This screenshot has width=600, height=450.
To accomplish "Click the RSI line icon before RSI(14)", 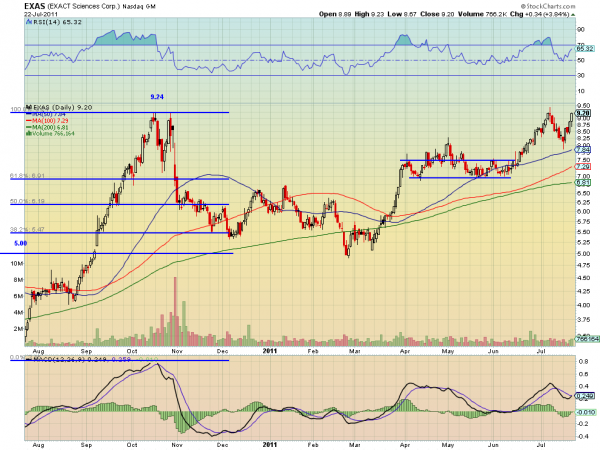I will [x=29, y=22].
